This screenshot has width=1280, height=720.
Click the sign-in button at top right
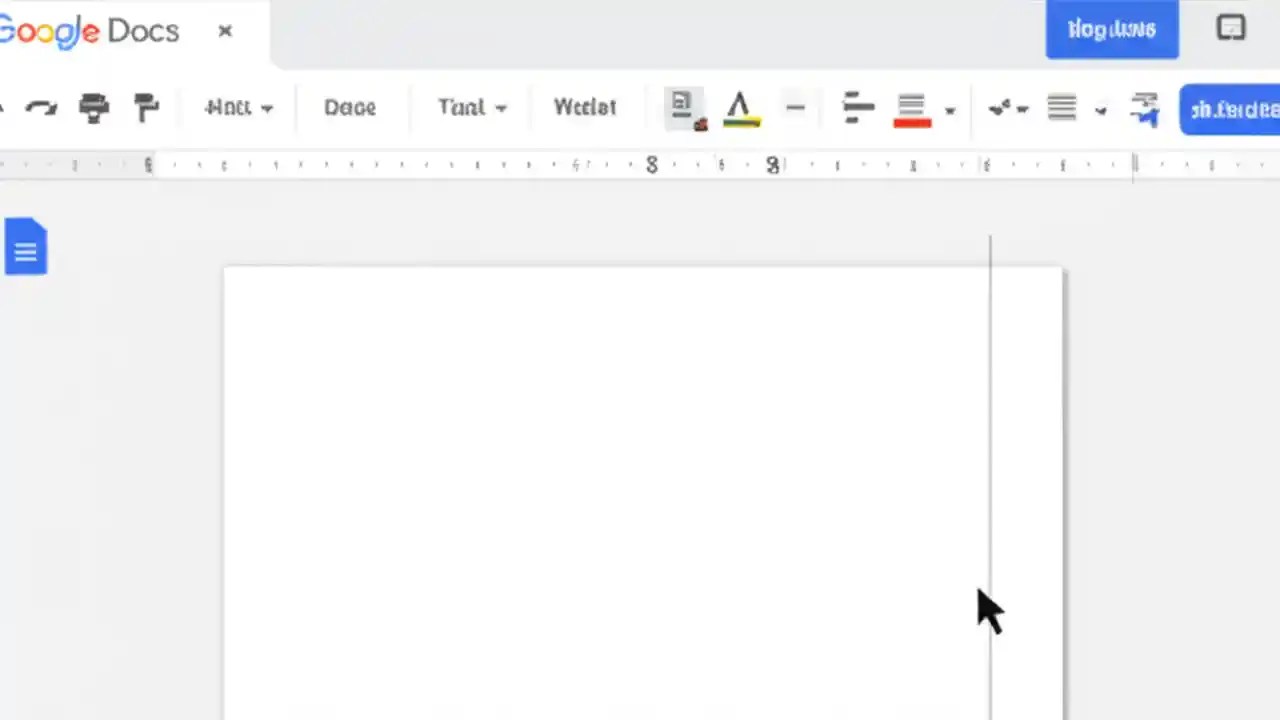coord(1112,29)
